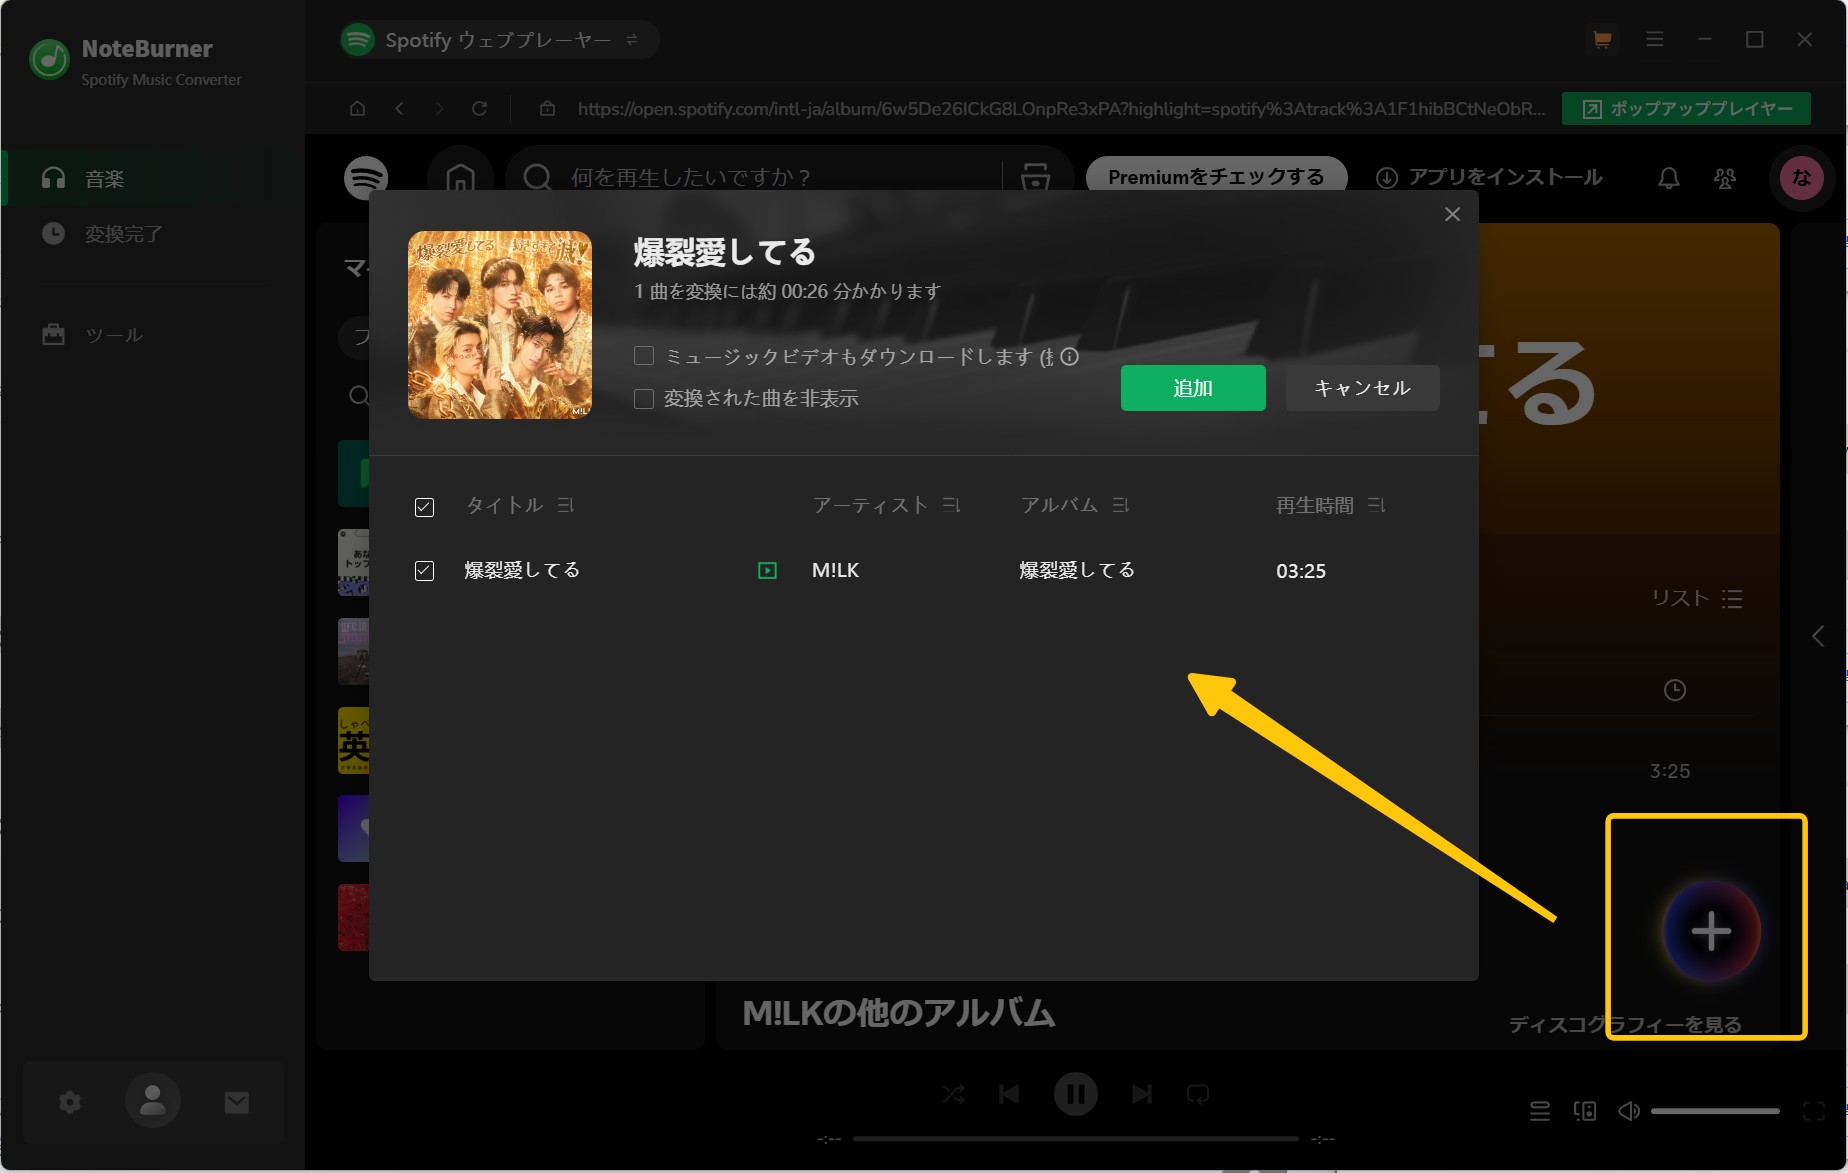Mute the volume speaker icon
Screen dimensions: 1848x1173
[x=1629, y=1111]
